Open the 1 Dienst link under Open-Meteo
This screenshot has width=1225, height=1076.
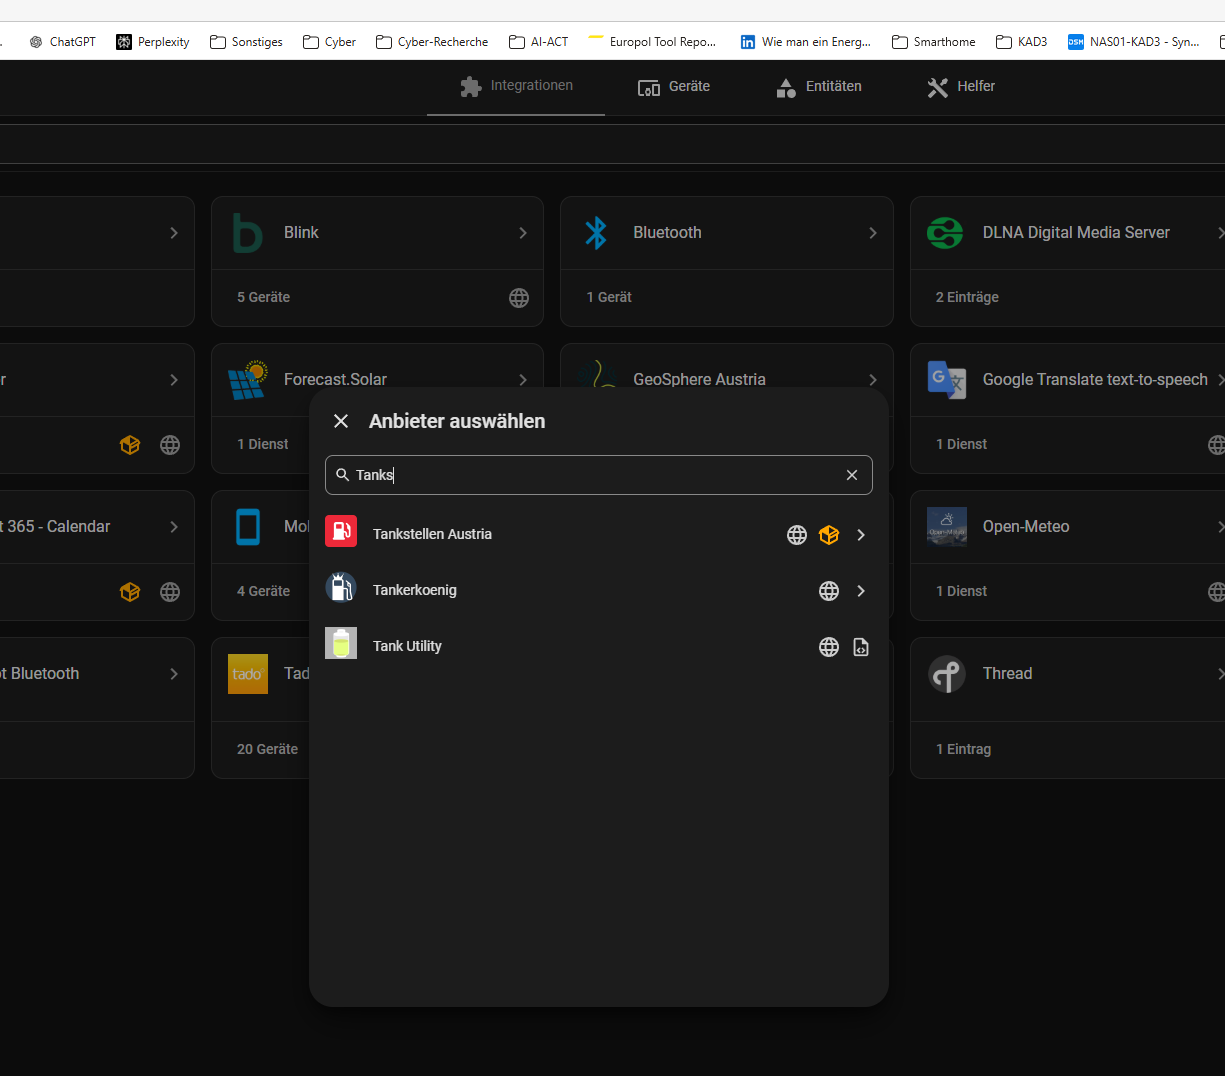(961, 591)
